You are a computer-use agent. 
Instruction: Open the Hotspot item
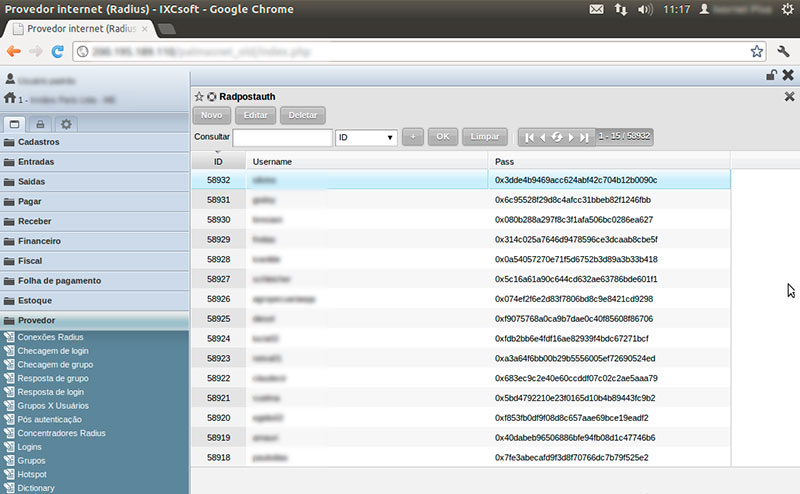(x=32, y=475)
